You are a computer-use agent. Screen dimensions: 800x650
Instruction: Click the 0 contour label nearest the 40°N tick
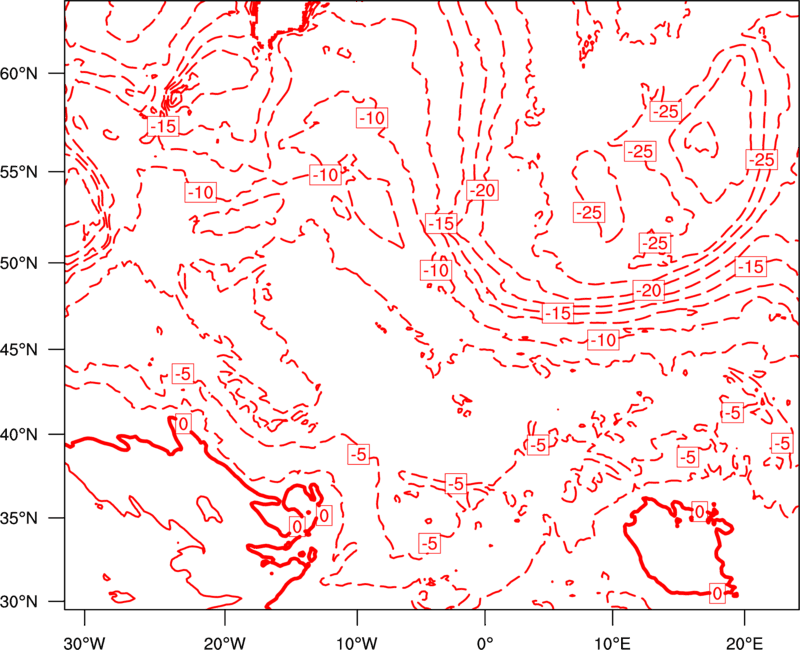click(183, 423)
